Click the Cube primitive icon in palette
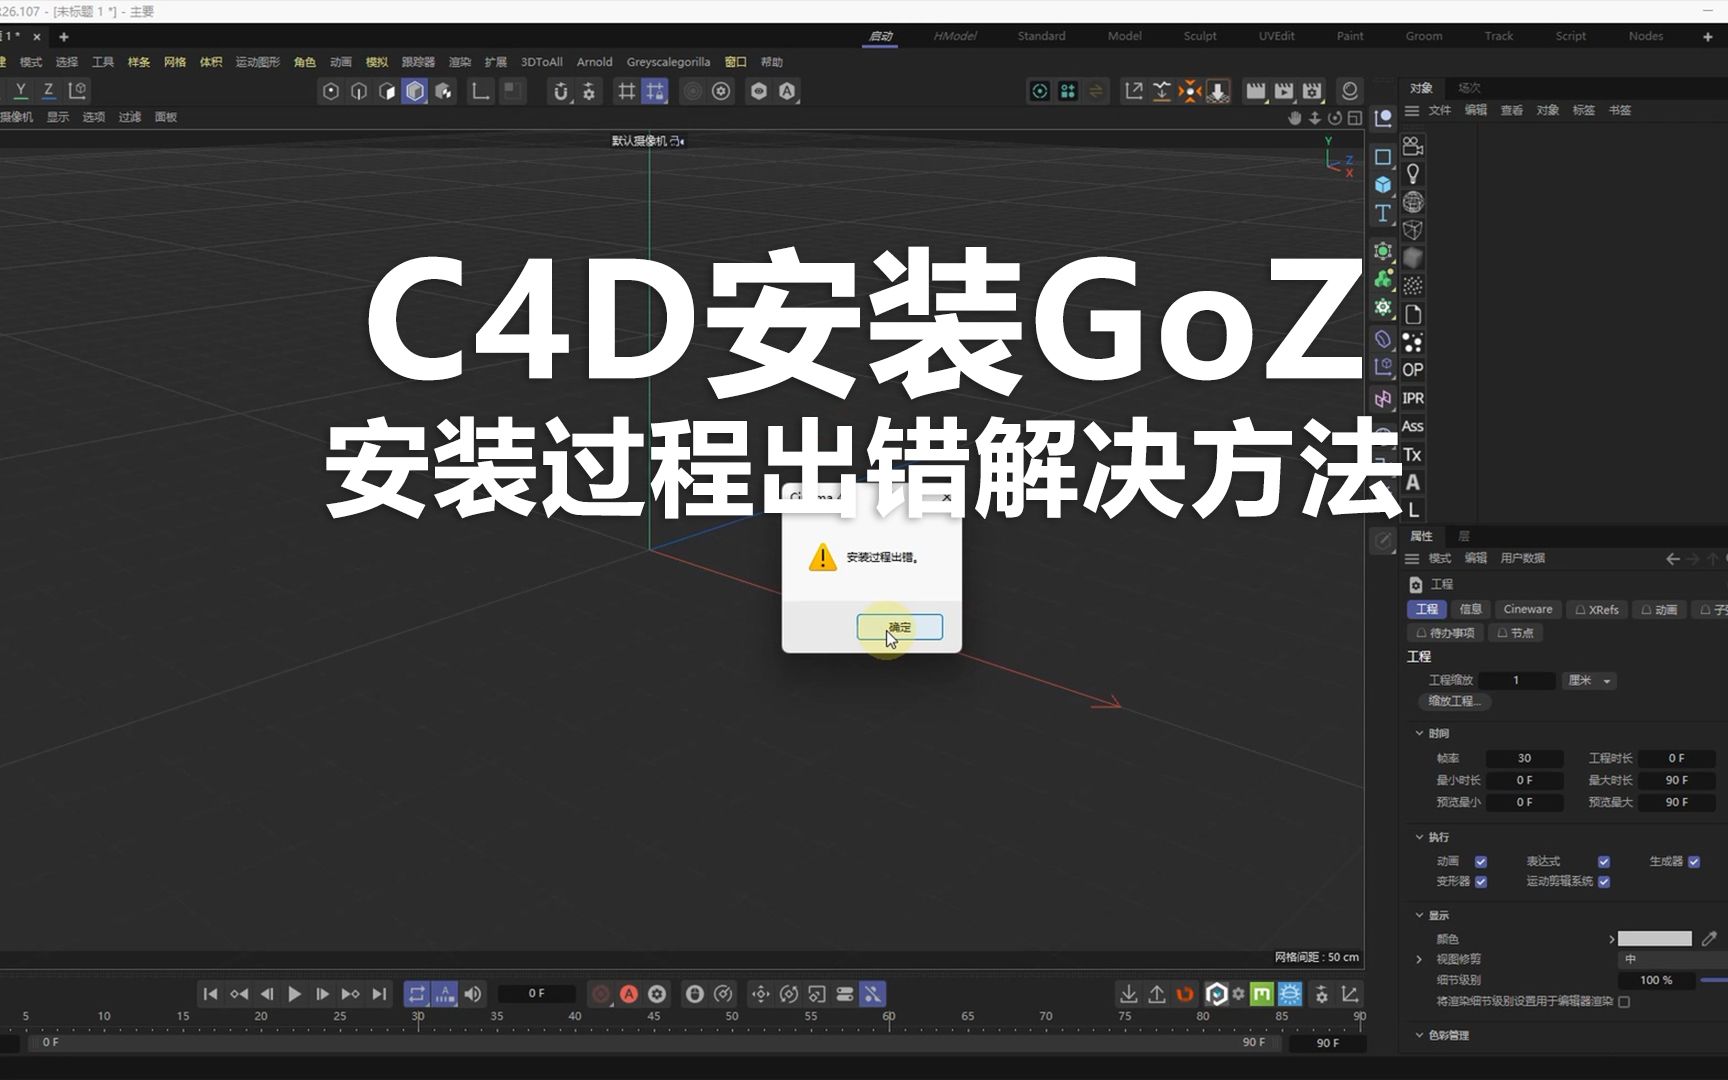The height and width of the screenshot is (1080, 1728). [1383, 185]
